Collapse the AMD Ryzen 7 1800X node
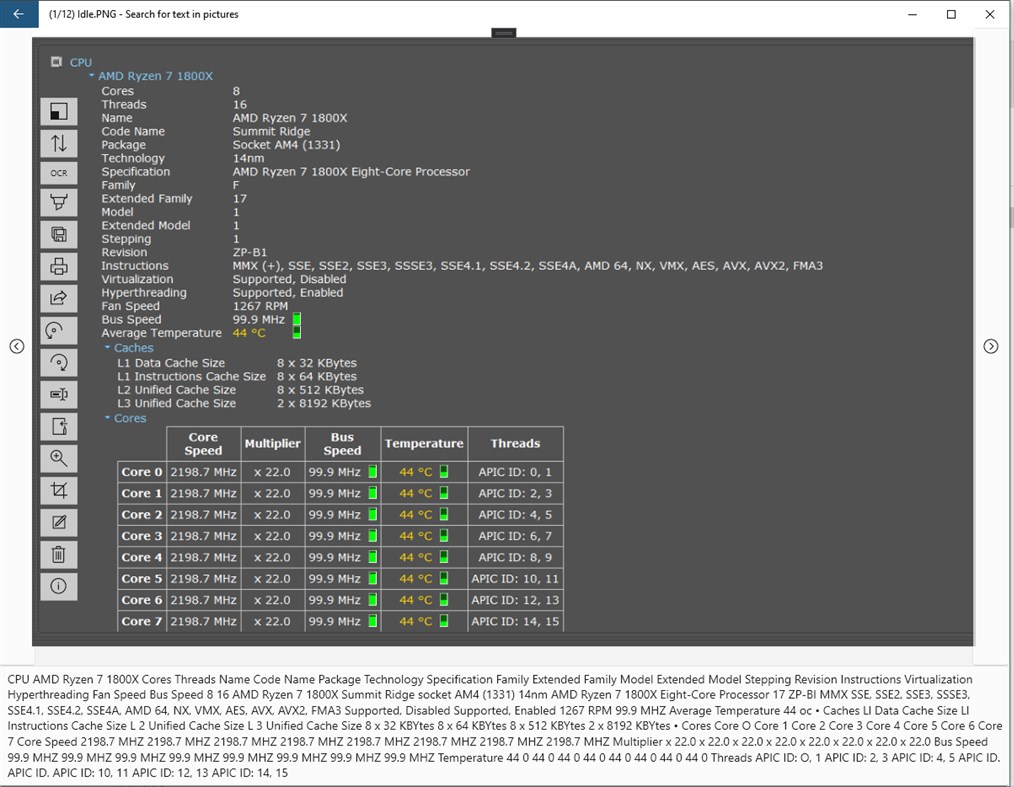The image size is (1014, 787). point(92,76)
